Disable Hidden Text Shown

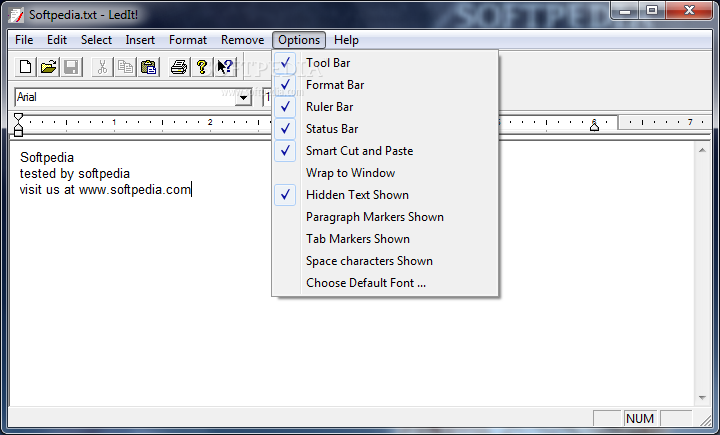(385, 195)
